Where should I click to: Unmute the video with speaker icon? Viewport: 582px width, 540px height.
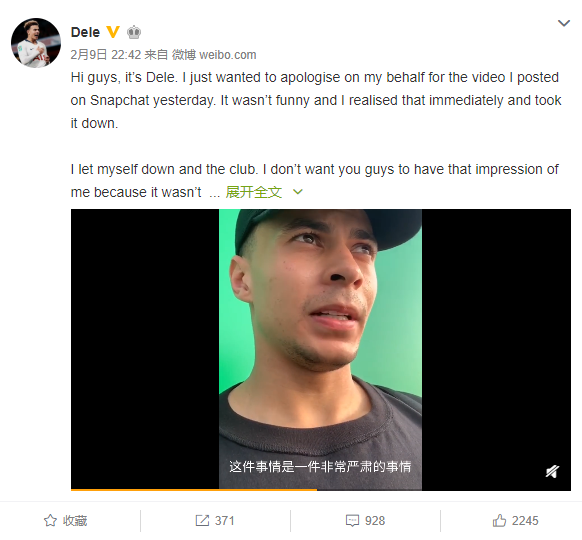pyautogui.click(x=552, y=471)
